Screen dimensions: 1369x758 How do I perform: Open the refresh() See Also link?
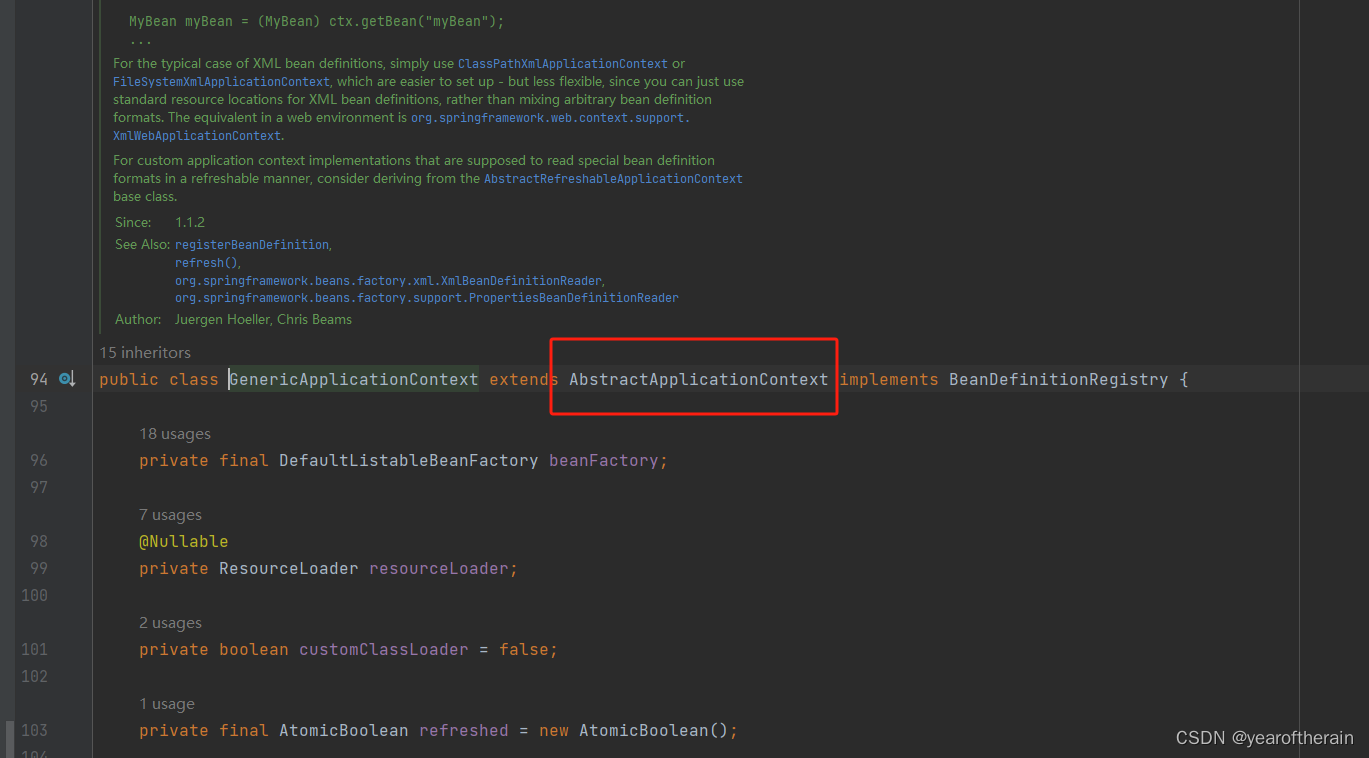206,263
